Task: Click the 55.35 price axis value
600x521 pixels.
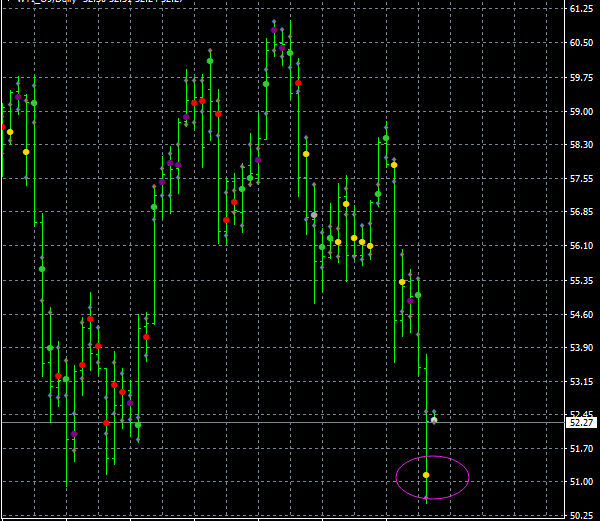Action: pos(581,281)
